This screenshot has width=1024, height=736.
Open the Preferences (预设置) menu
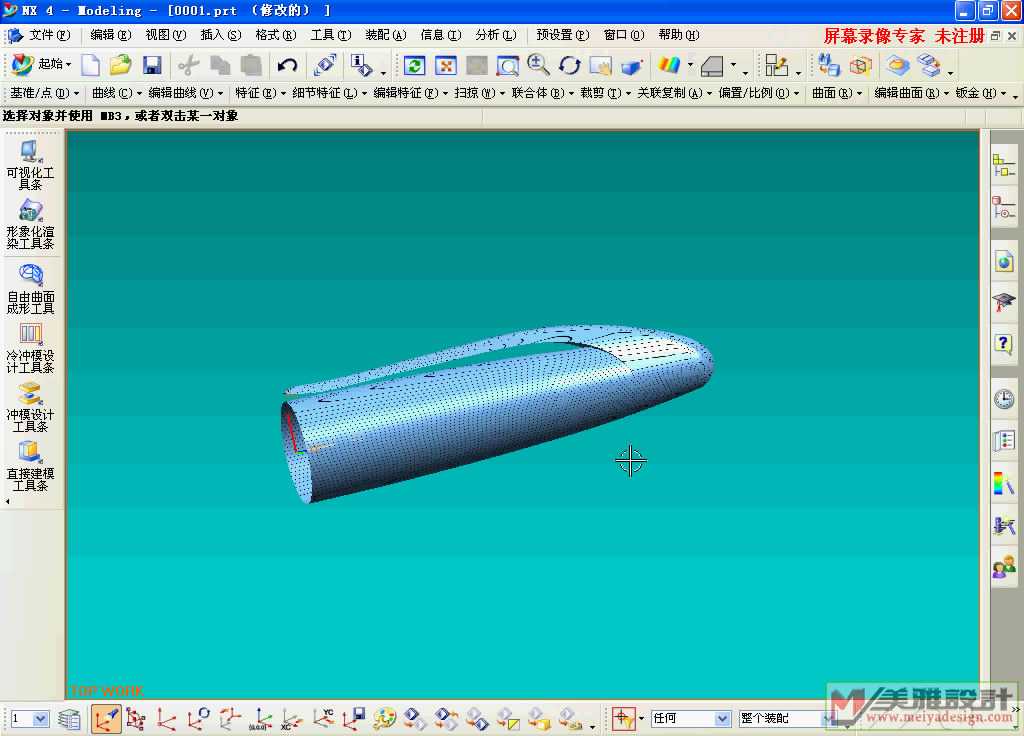coord(562,35)
